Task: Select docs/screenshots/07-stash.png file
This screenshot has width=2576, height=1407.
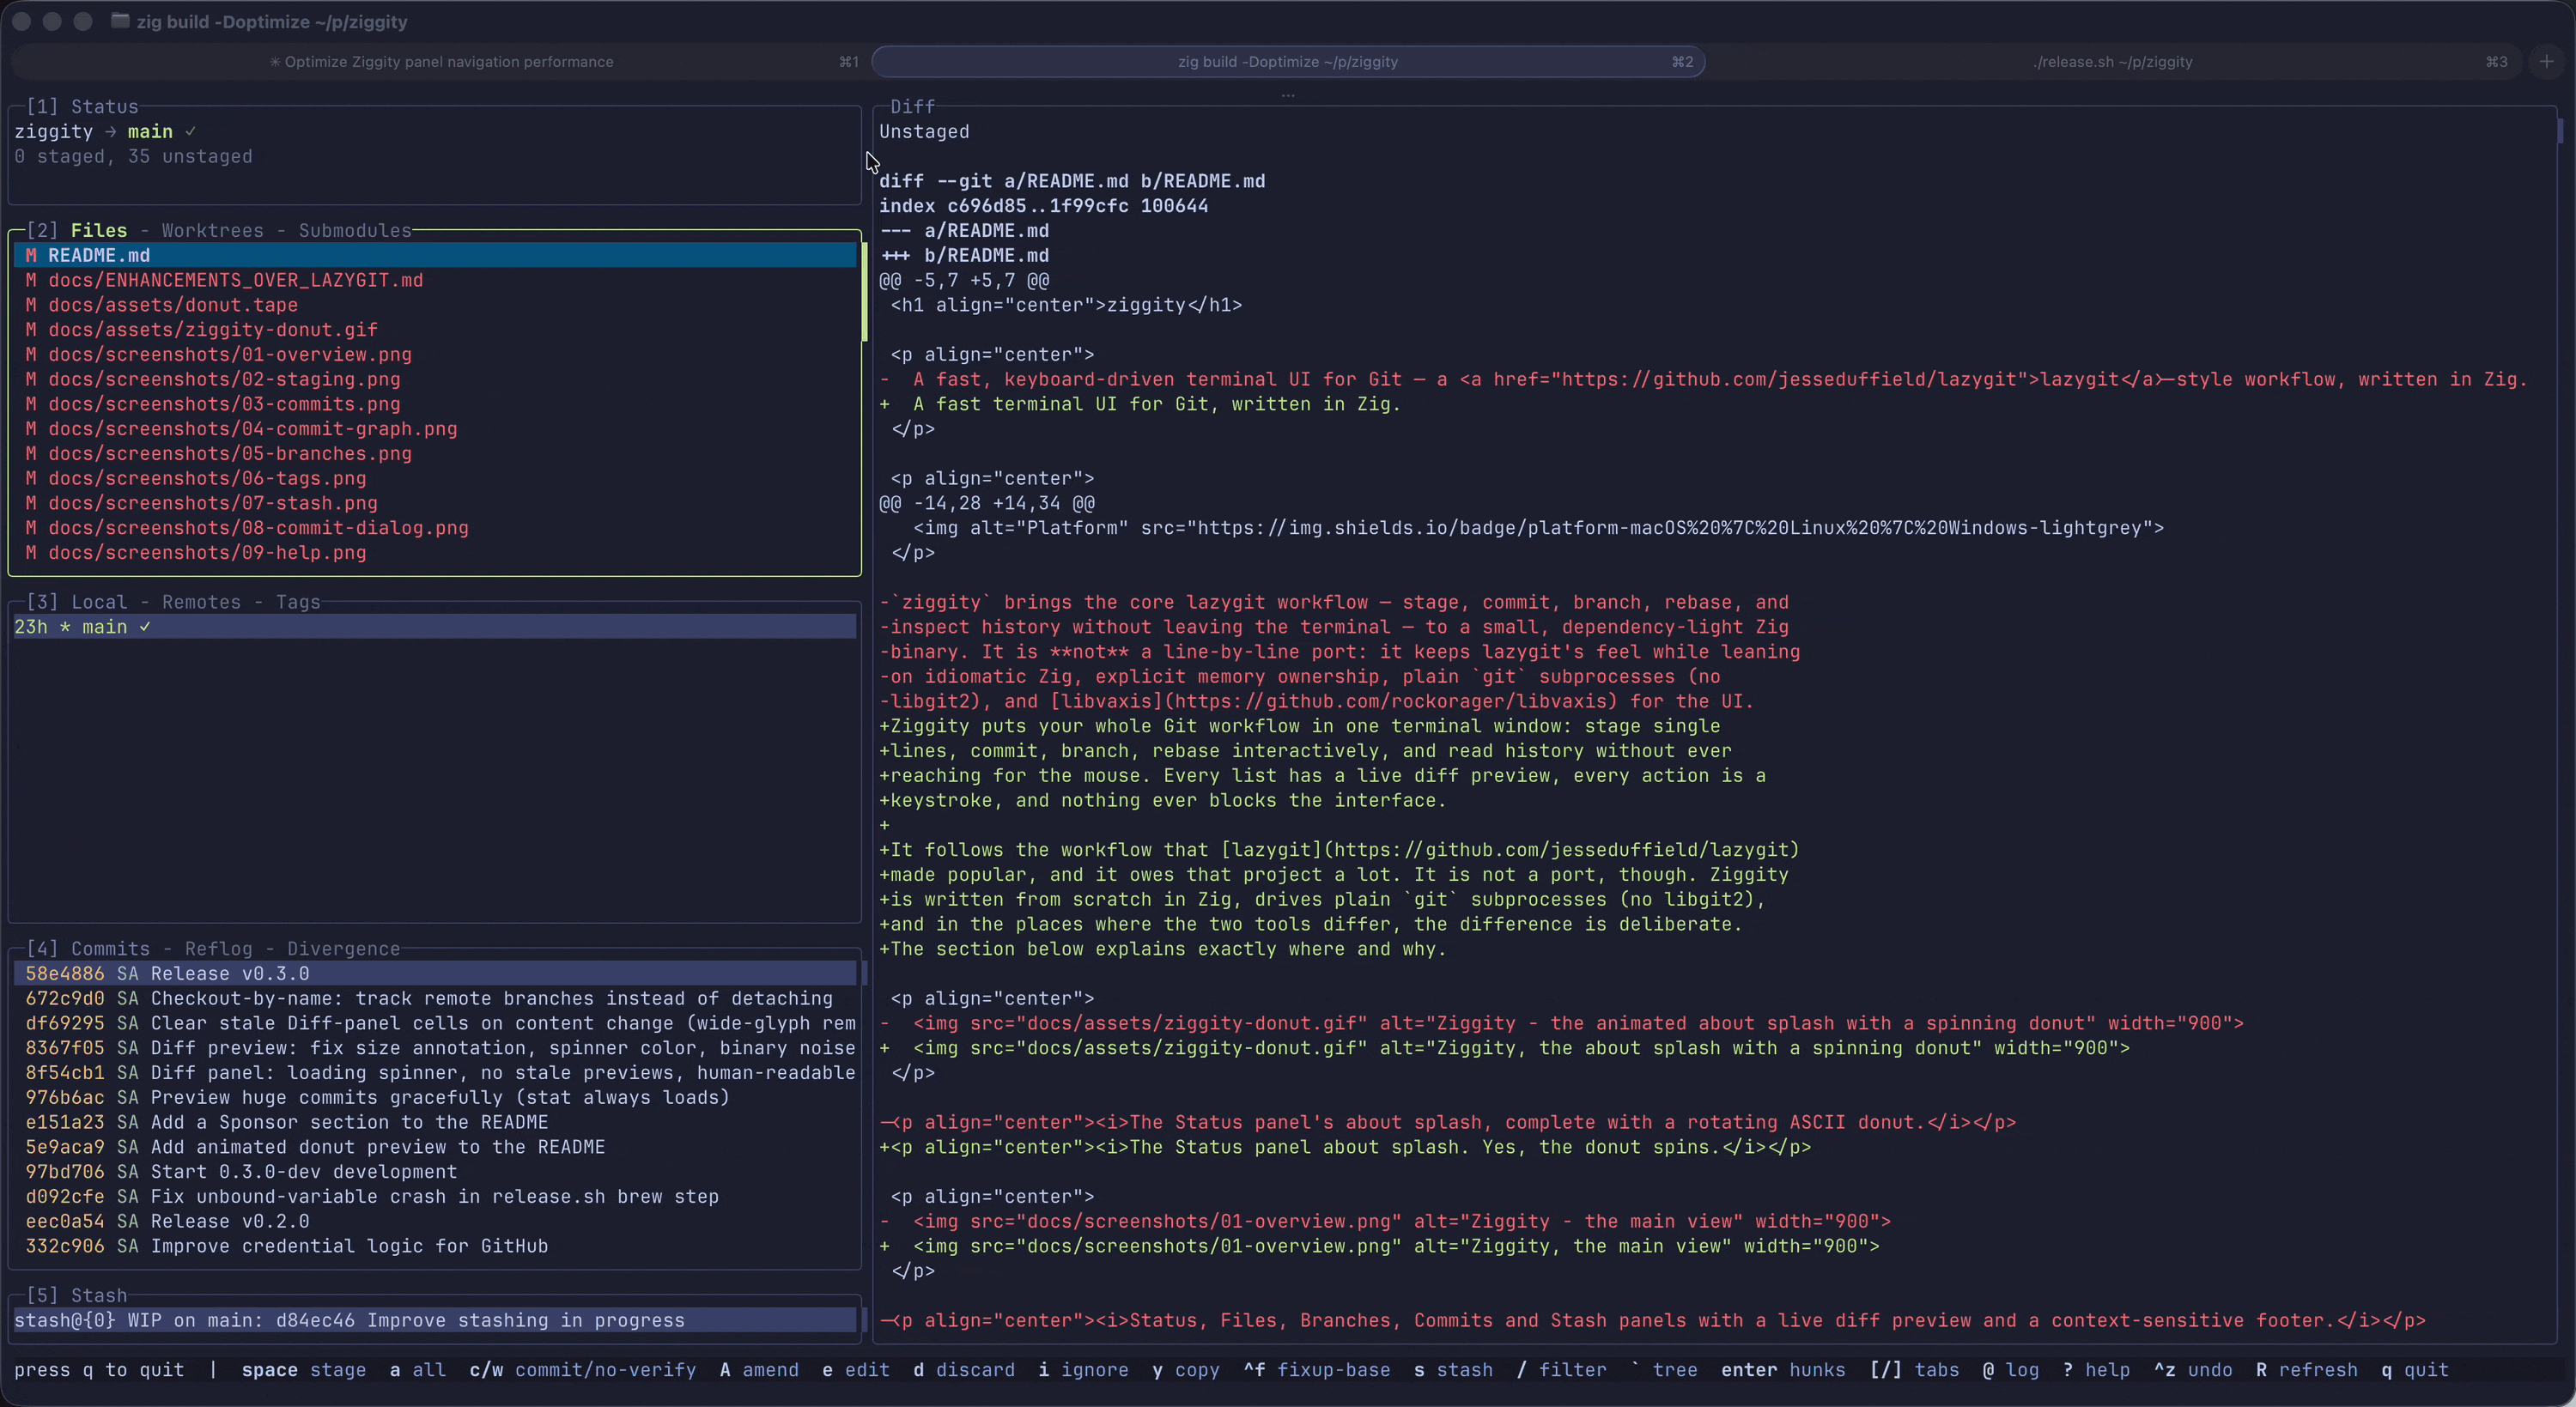Action: click(x=435, y=503)
